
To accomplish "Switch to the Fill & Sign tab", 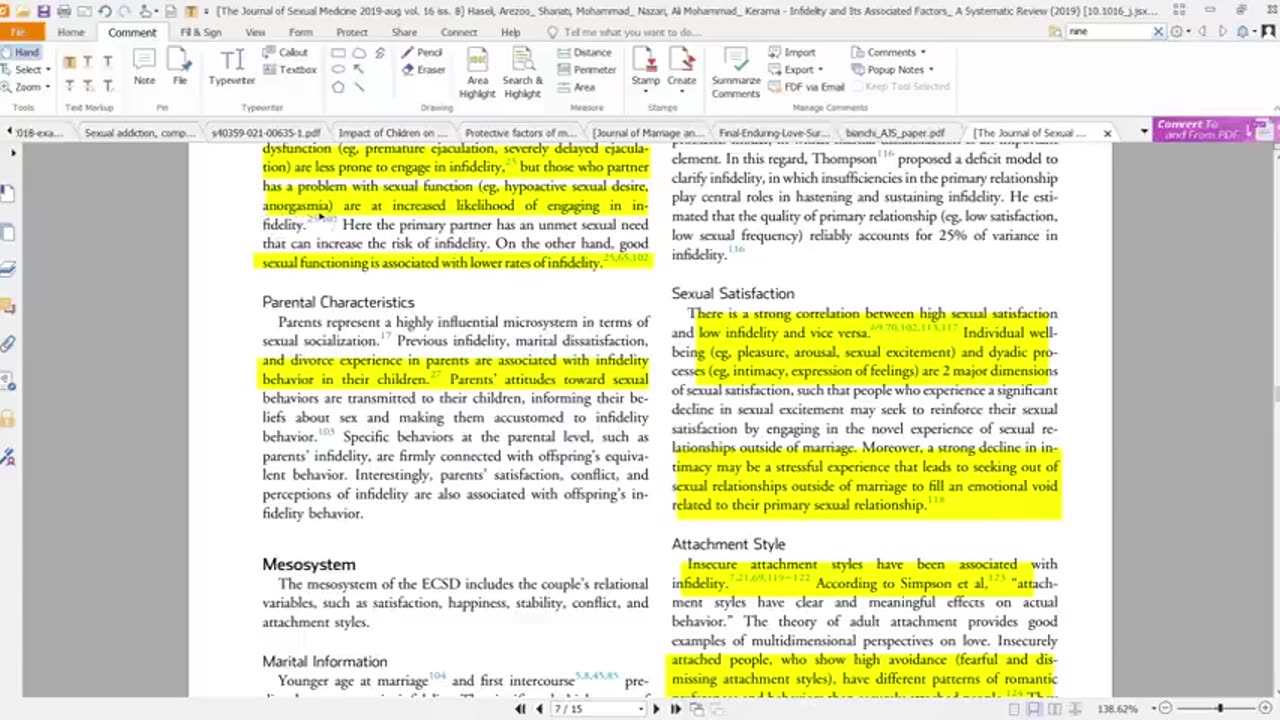I will [x=200, y=32].
